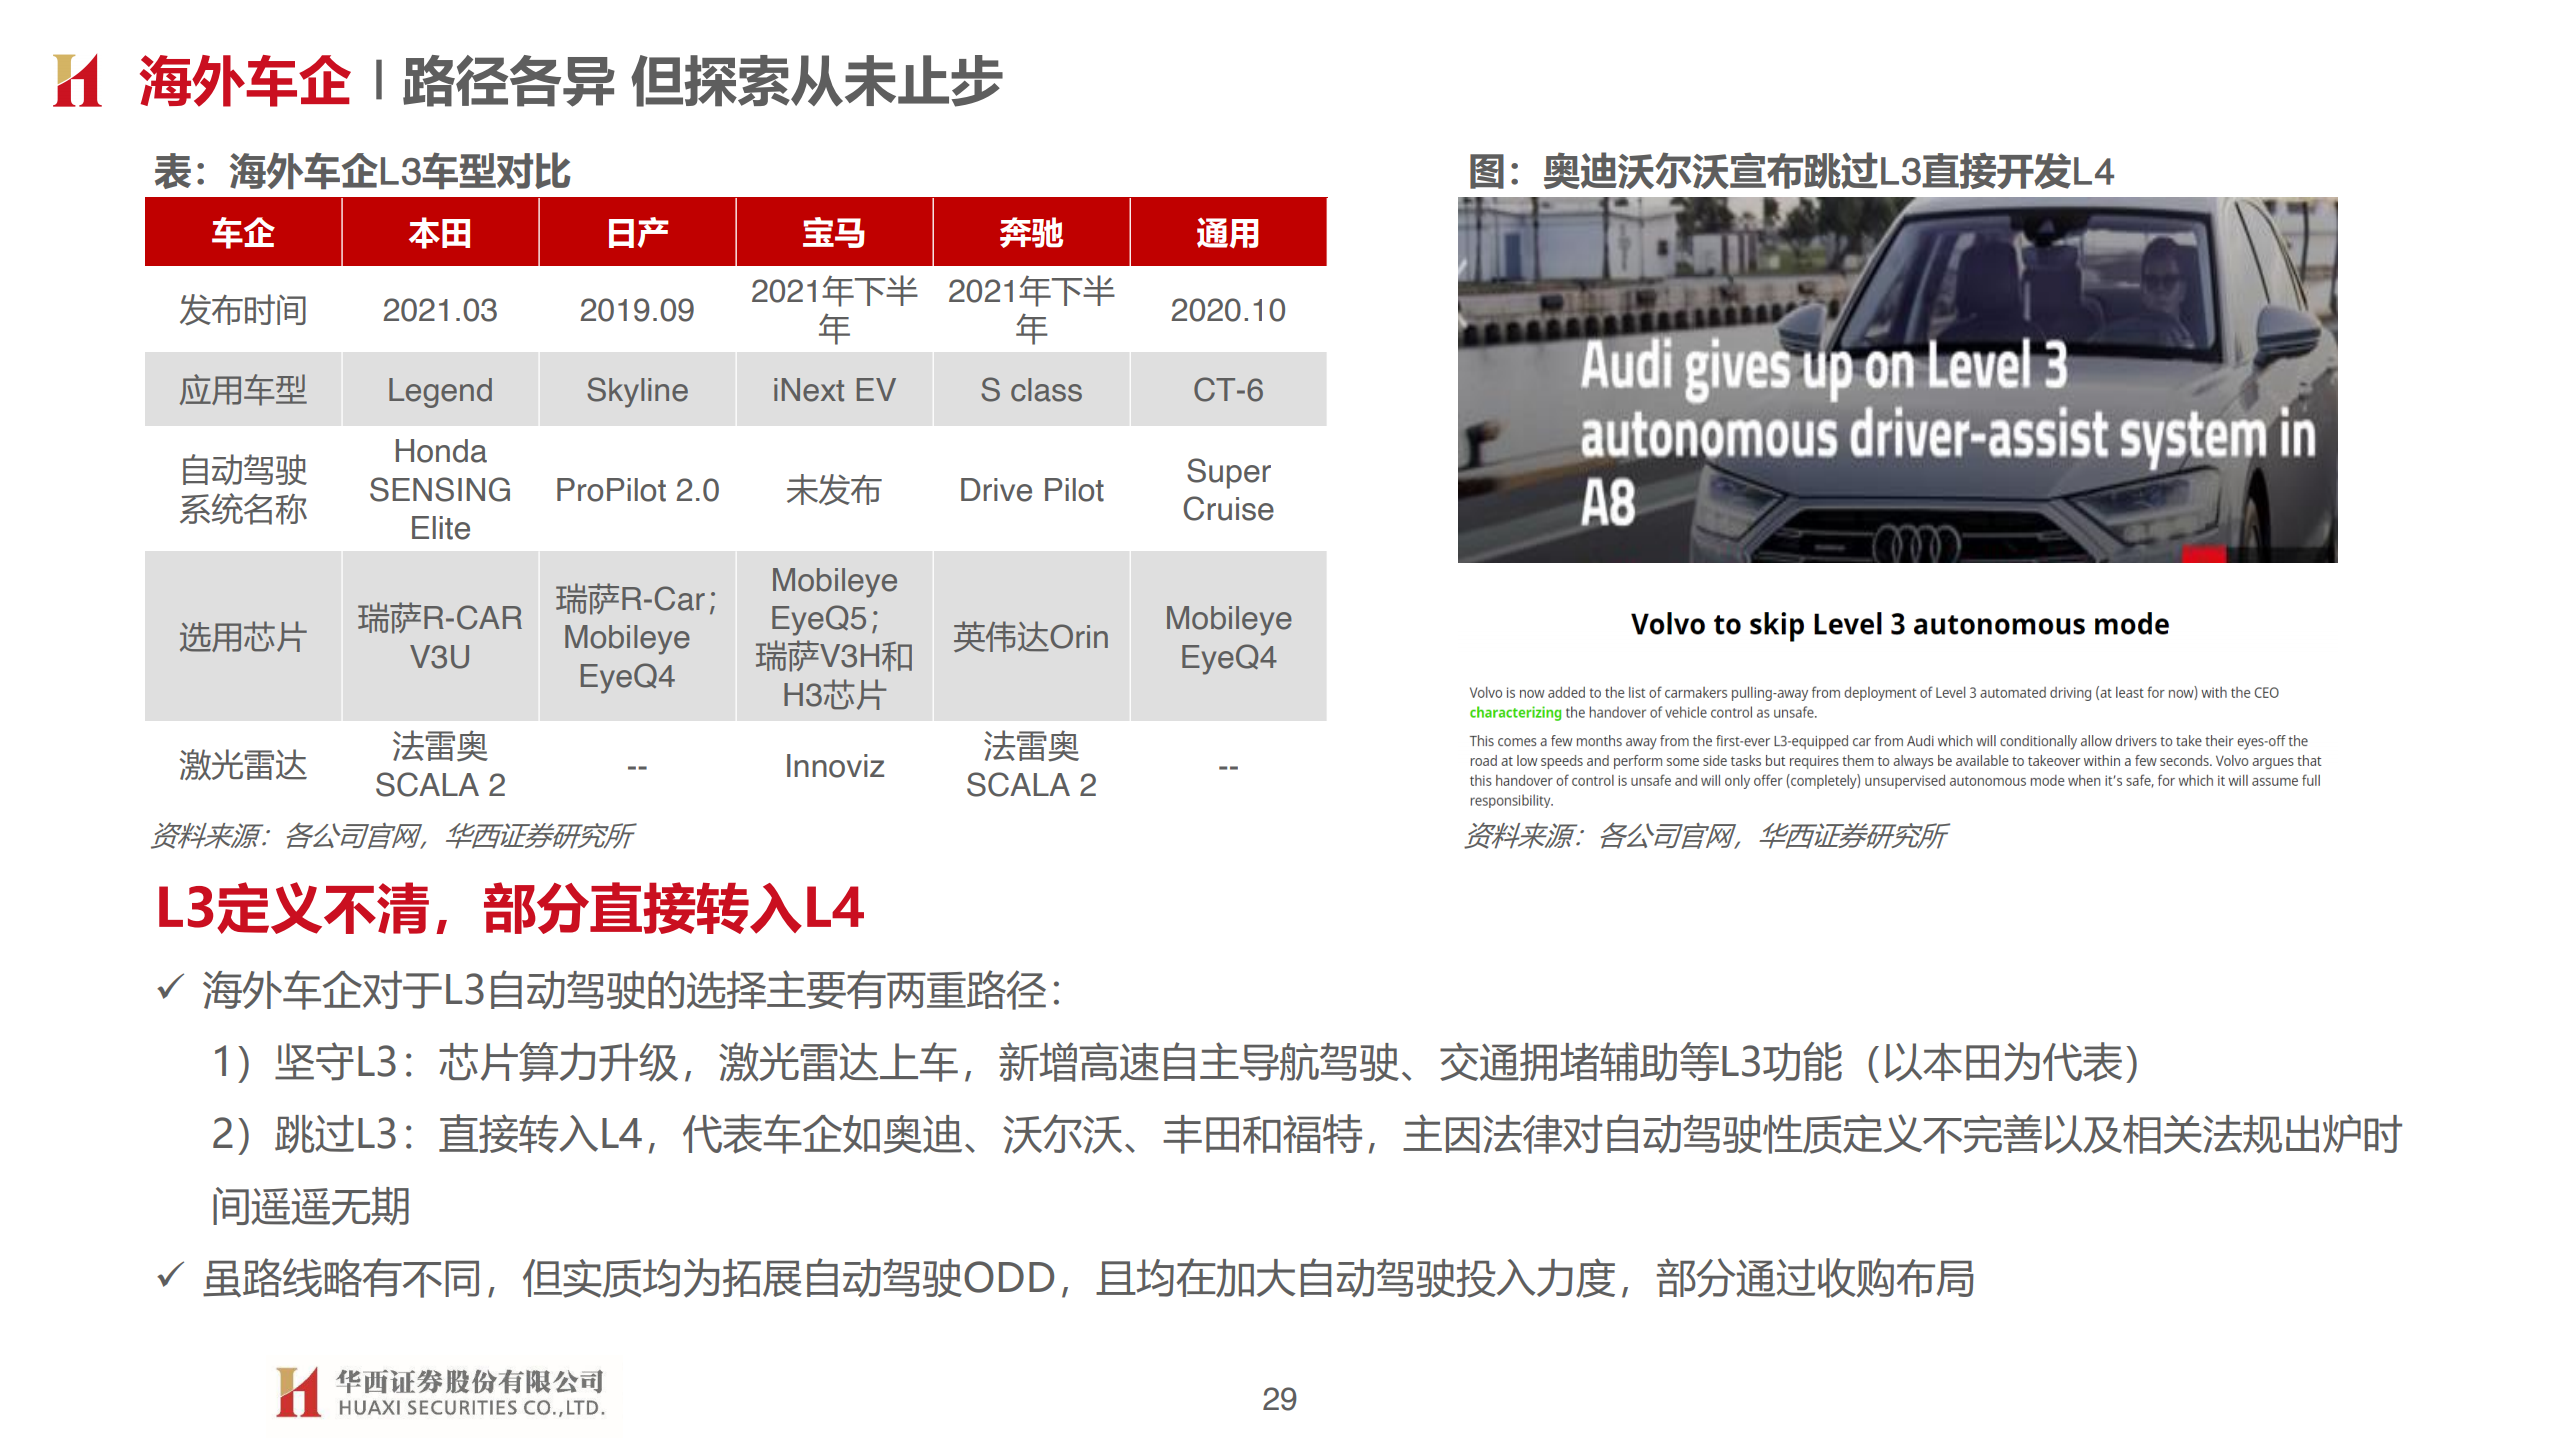Viewport: 2560px width, 1440px height.
Task: Click the 2020.10 release date cell
Action: pos(1228,310)
